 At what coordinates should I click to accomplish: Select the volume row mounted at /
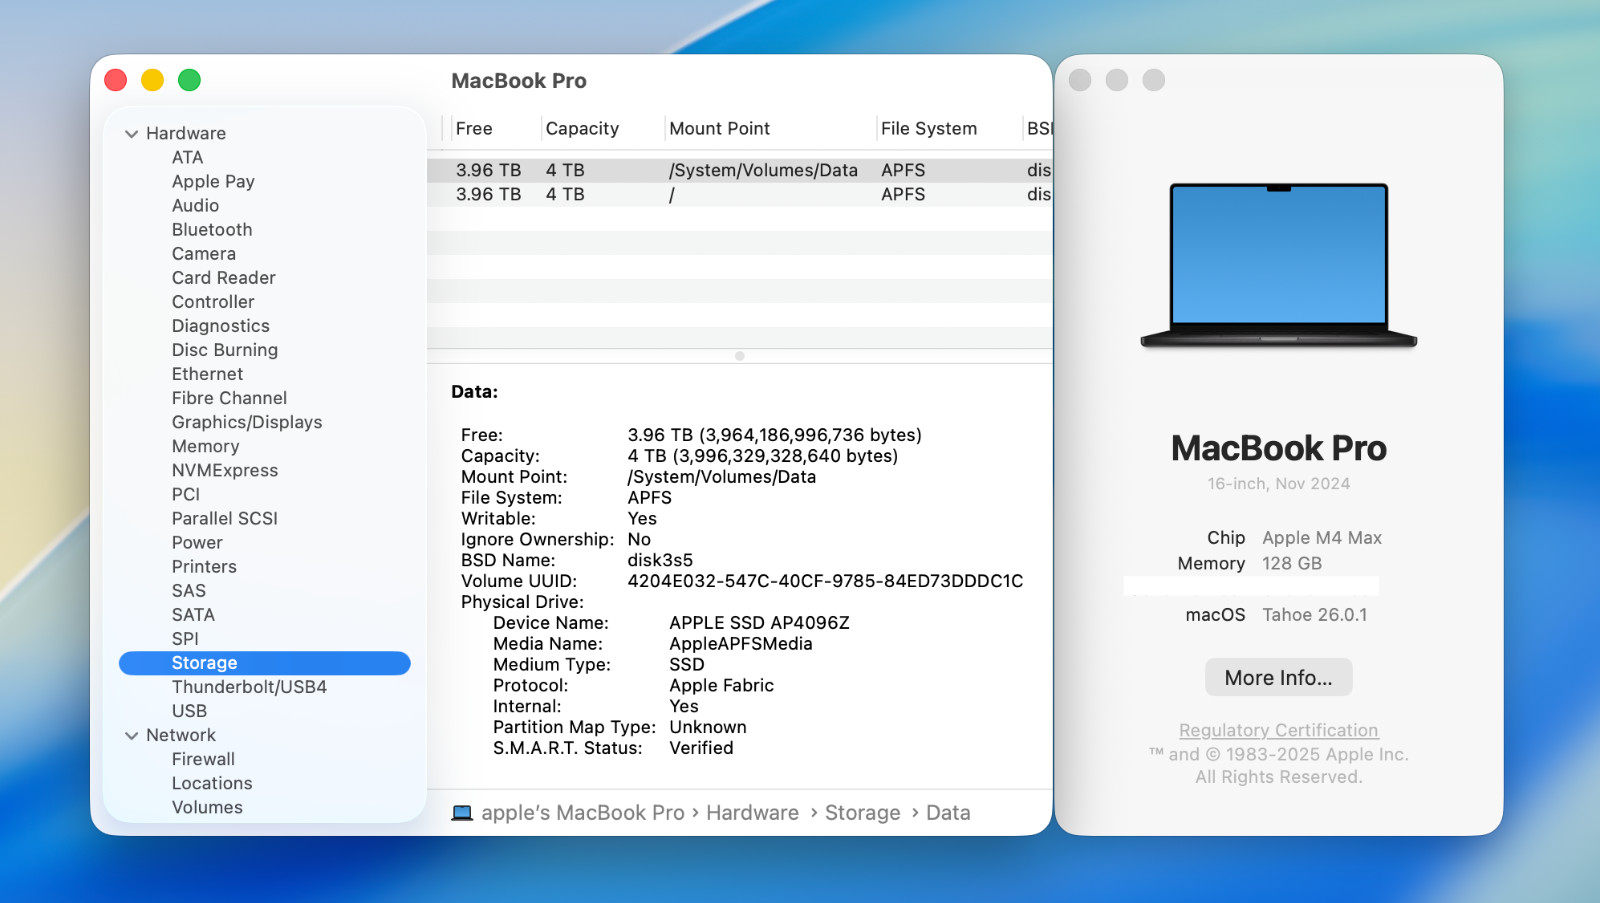pos(739,195)
